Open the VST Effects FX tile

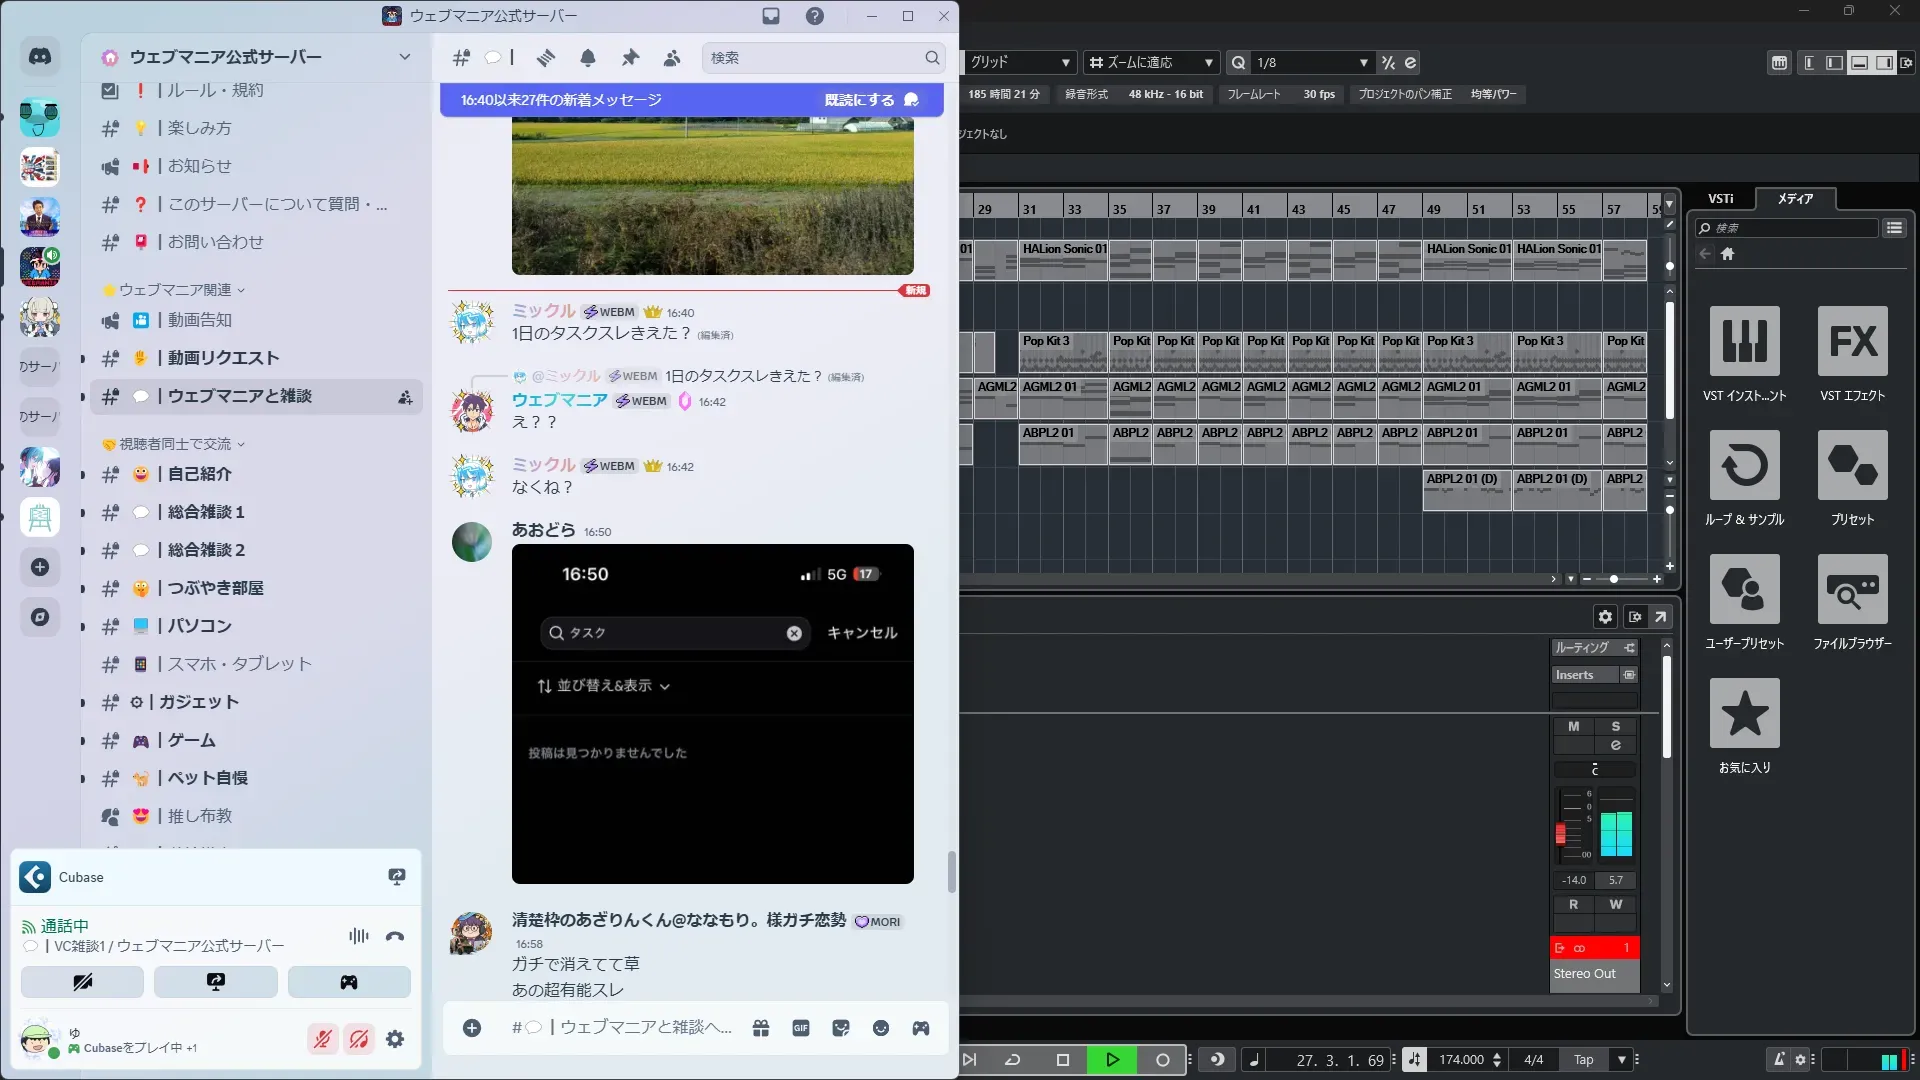pyautogui.click(x=1852, y=342)
